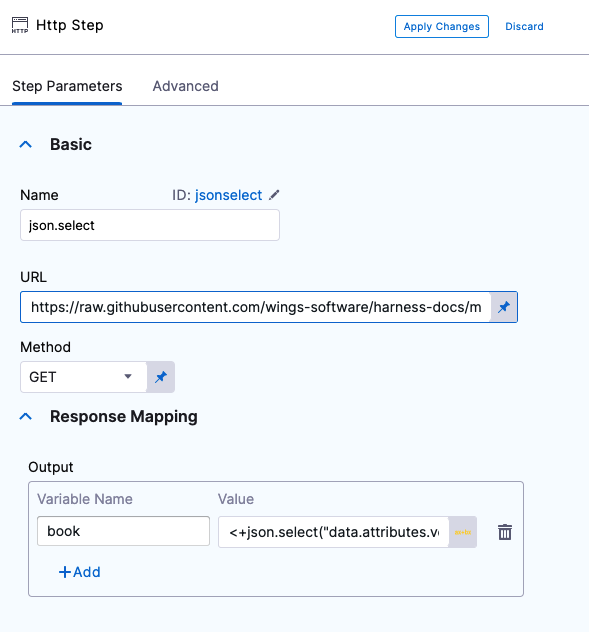Click the Response Mapping section heading
Screen dimensions: 589x632
[x=124, y=416]
